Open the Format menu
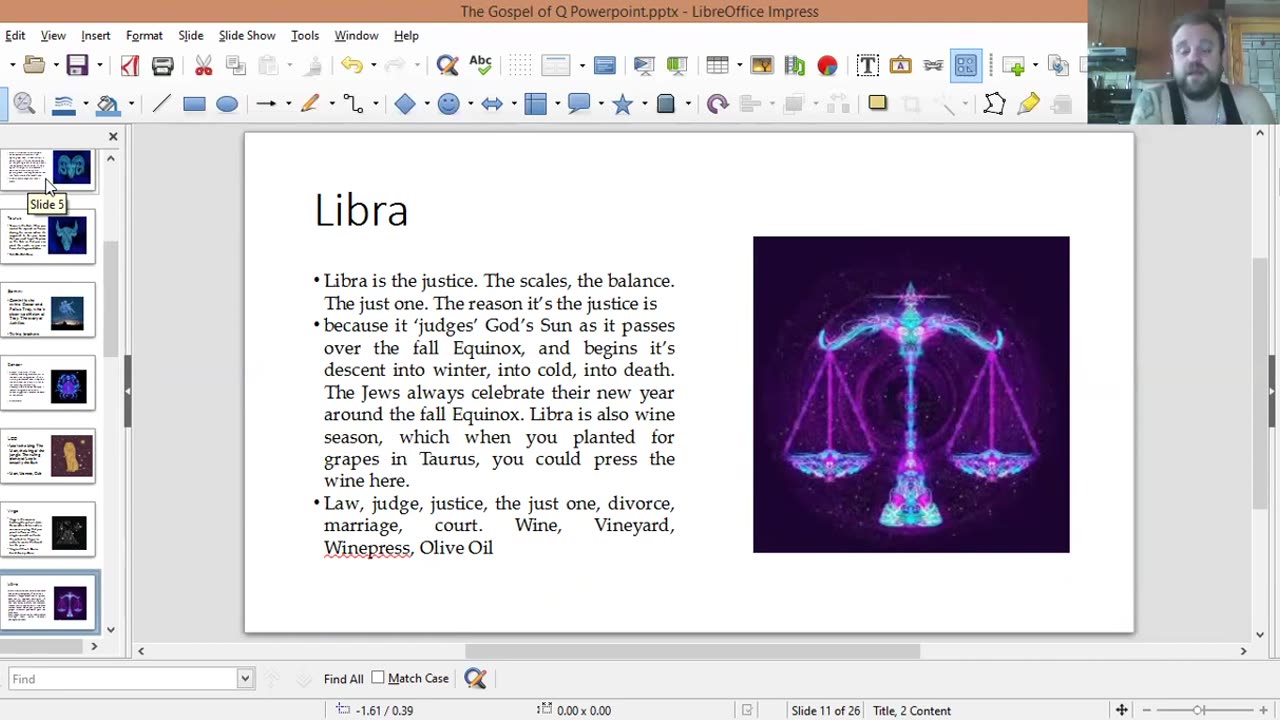 click(x=144, y=35)
